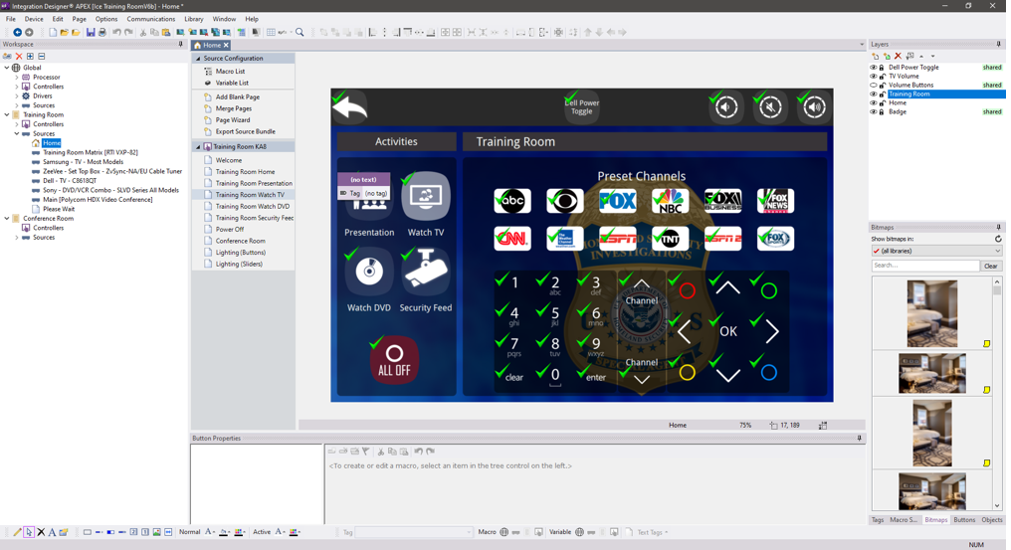Open the Library menu

[x=193, y=19]
